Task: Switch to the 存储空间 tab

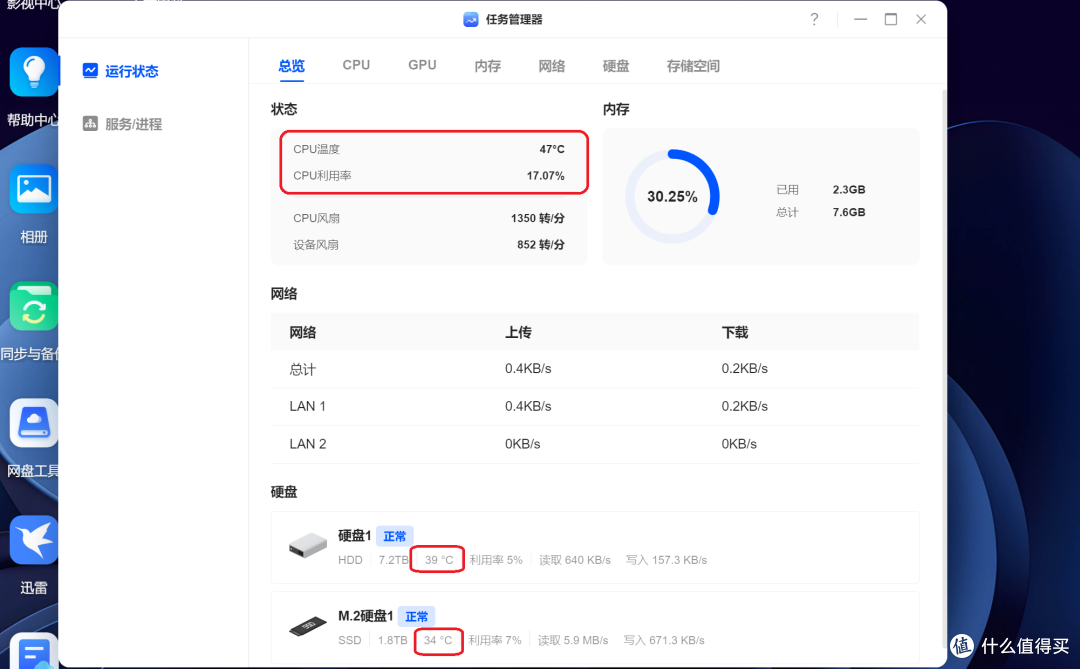Action: (x=693, y=66)
